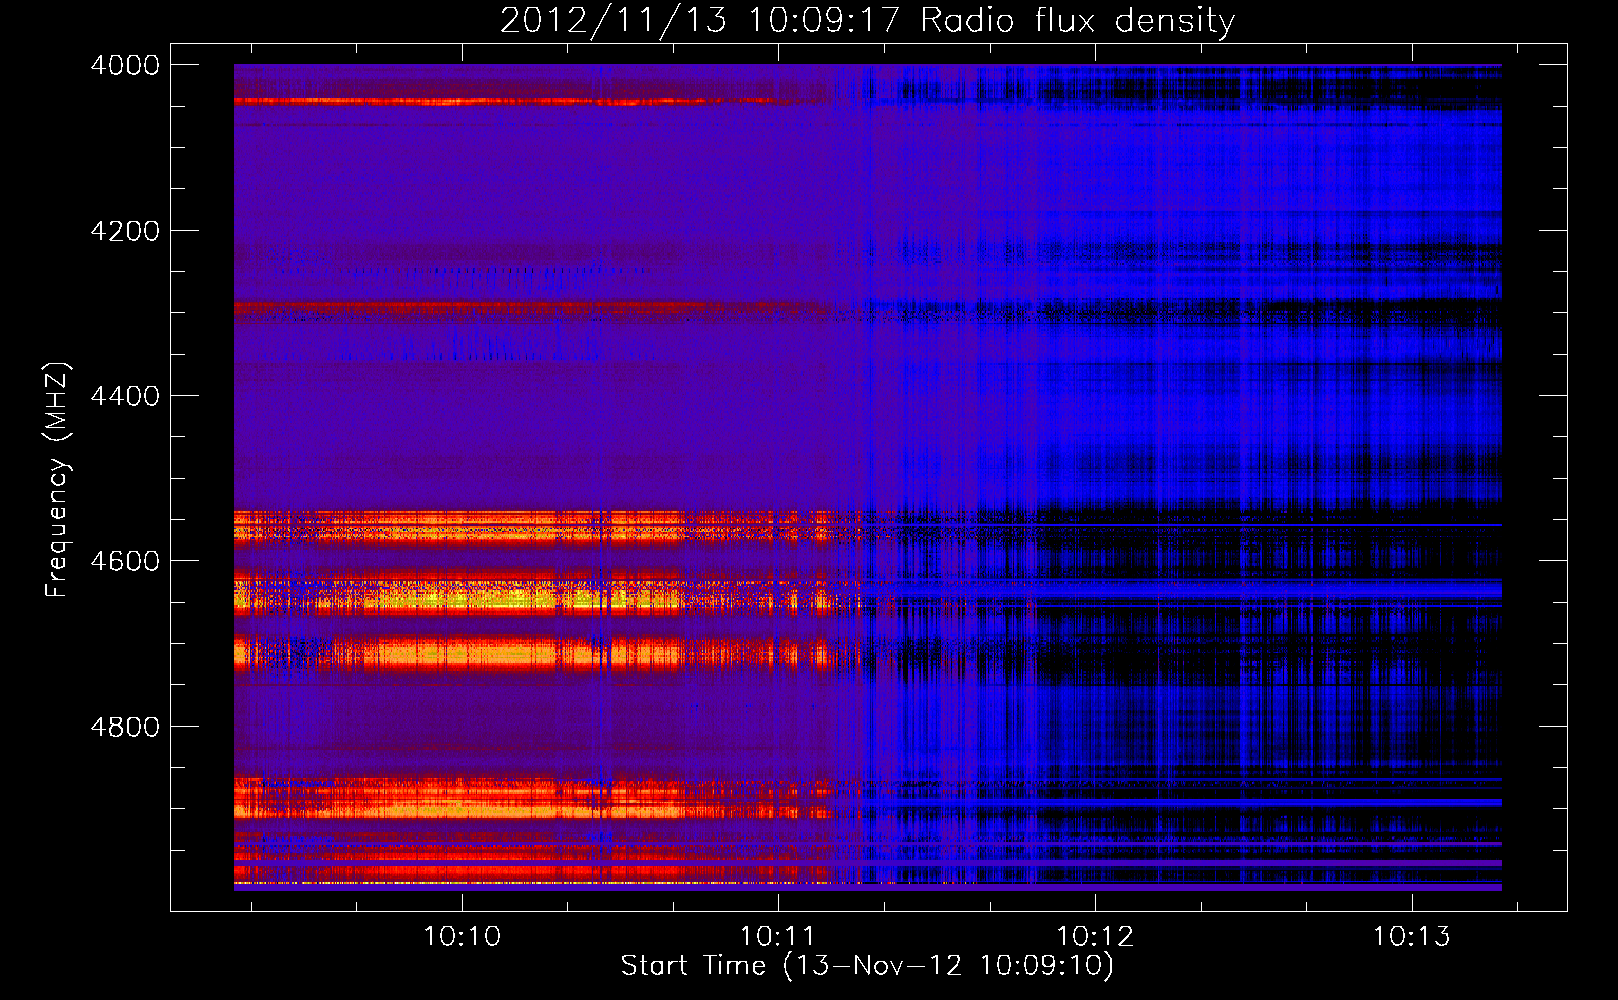Select the 4600 frequency tick label
The height and width of the screenshot is (1000, 1618).
coord(125,561)
